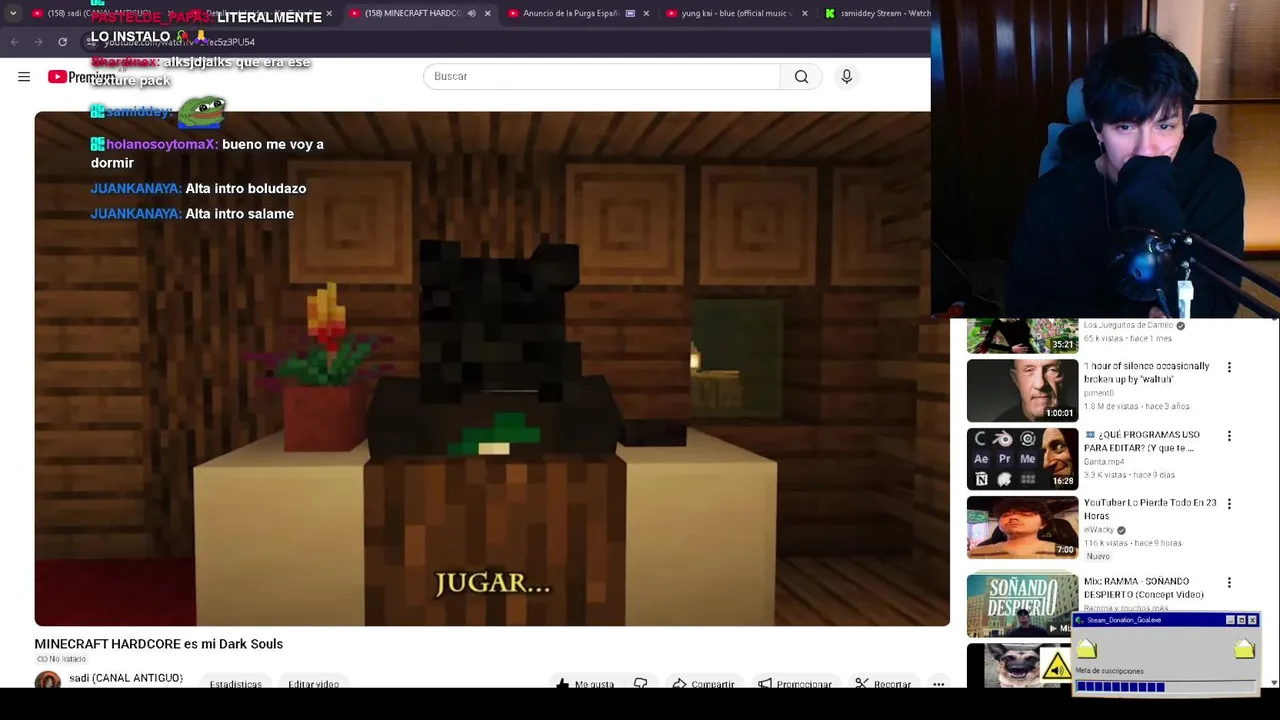1280x720 pixels.
Task: Open the sadi channel avatar
Action: [47, 681]
